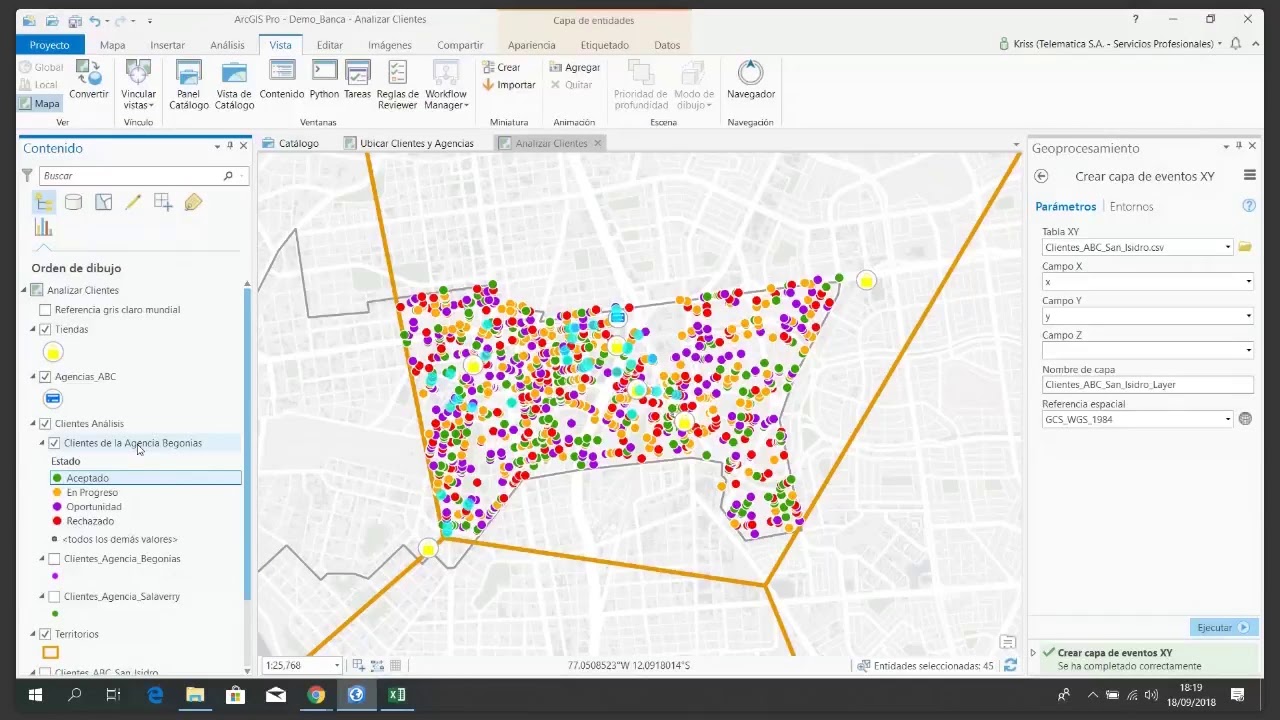Click Oportunidad purple symbol
Viewport: 1280px width, 720px height.
coord(57,507)
